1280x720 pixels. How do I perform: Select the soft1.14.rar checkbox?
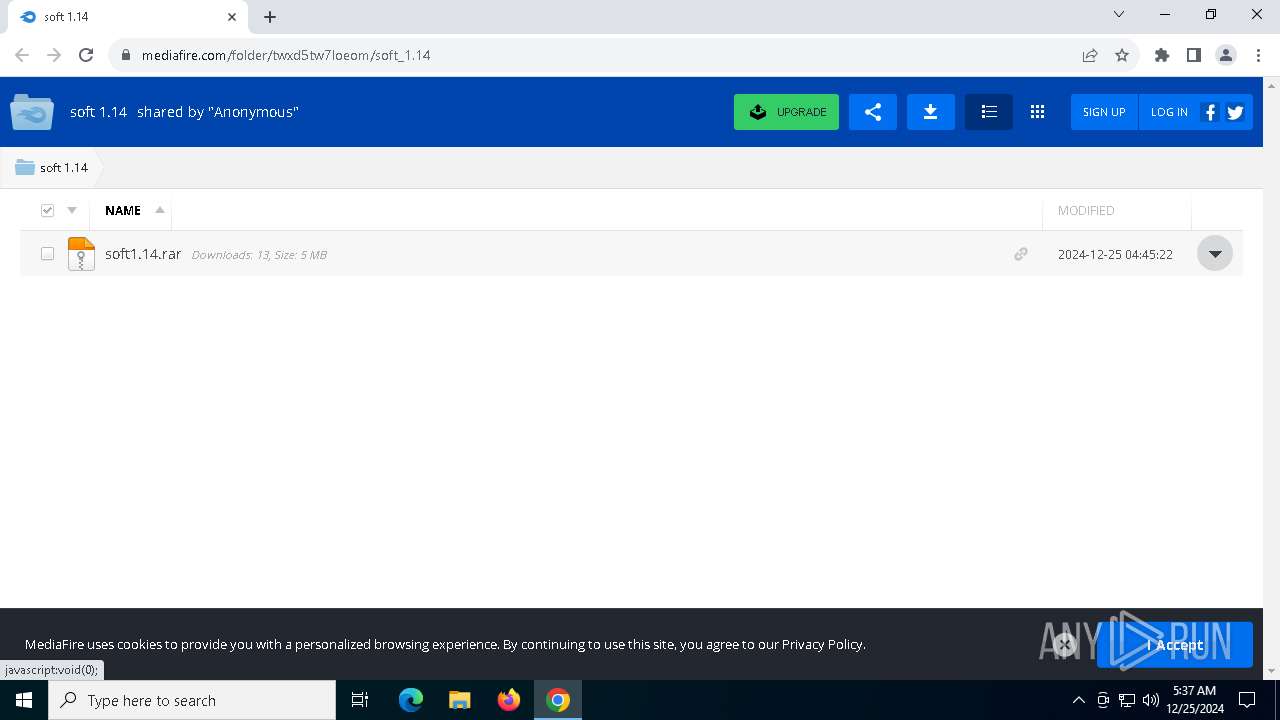click(x=47, y=254)
